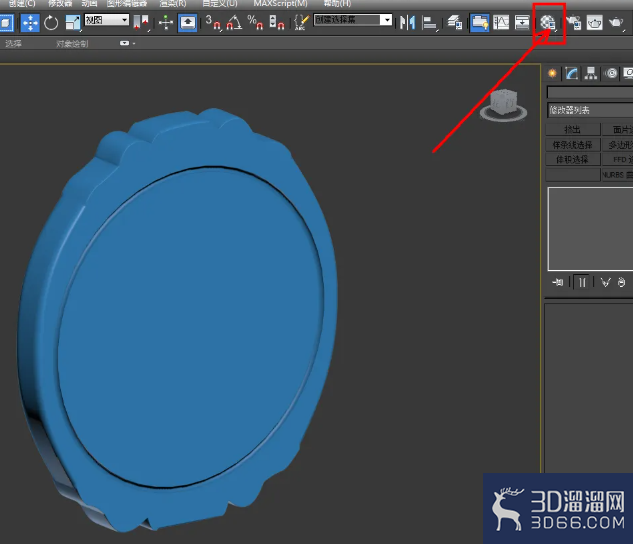This screenshot has width=633, height=544.
Task: Switch to the Motion panel tab
Action: pos(612,73)
